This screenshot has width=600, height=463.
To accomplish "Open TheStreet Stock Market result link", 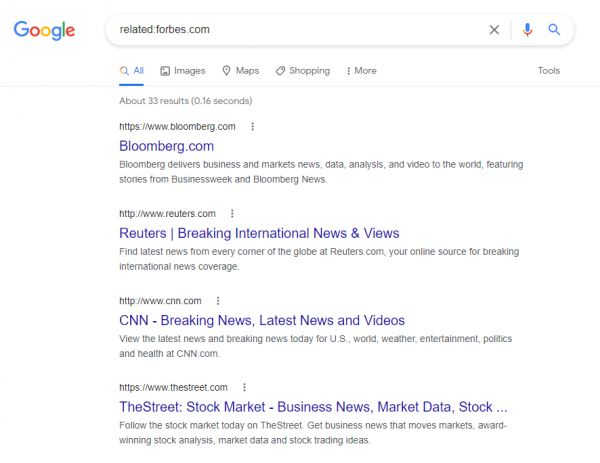I will pyautogui.click(x=313, y=407).
